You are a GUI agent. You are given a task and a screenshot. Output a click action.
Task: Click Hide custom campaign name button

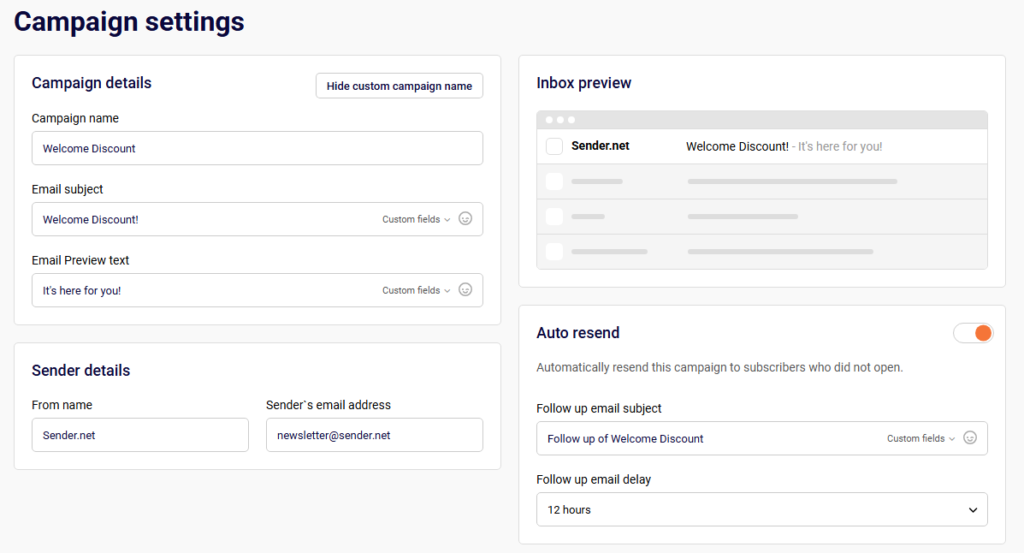click(399, 86)
